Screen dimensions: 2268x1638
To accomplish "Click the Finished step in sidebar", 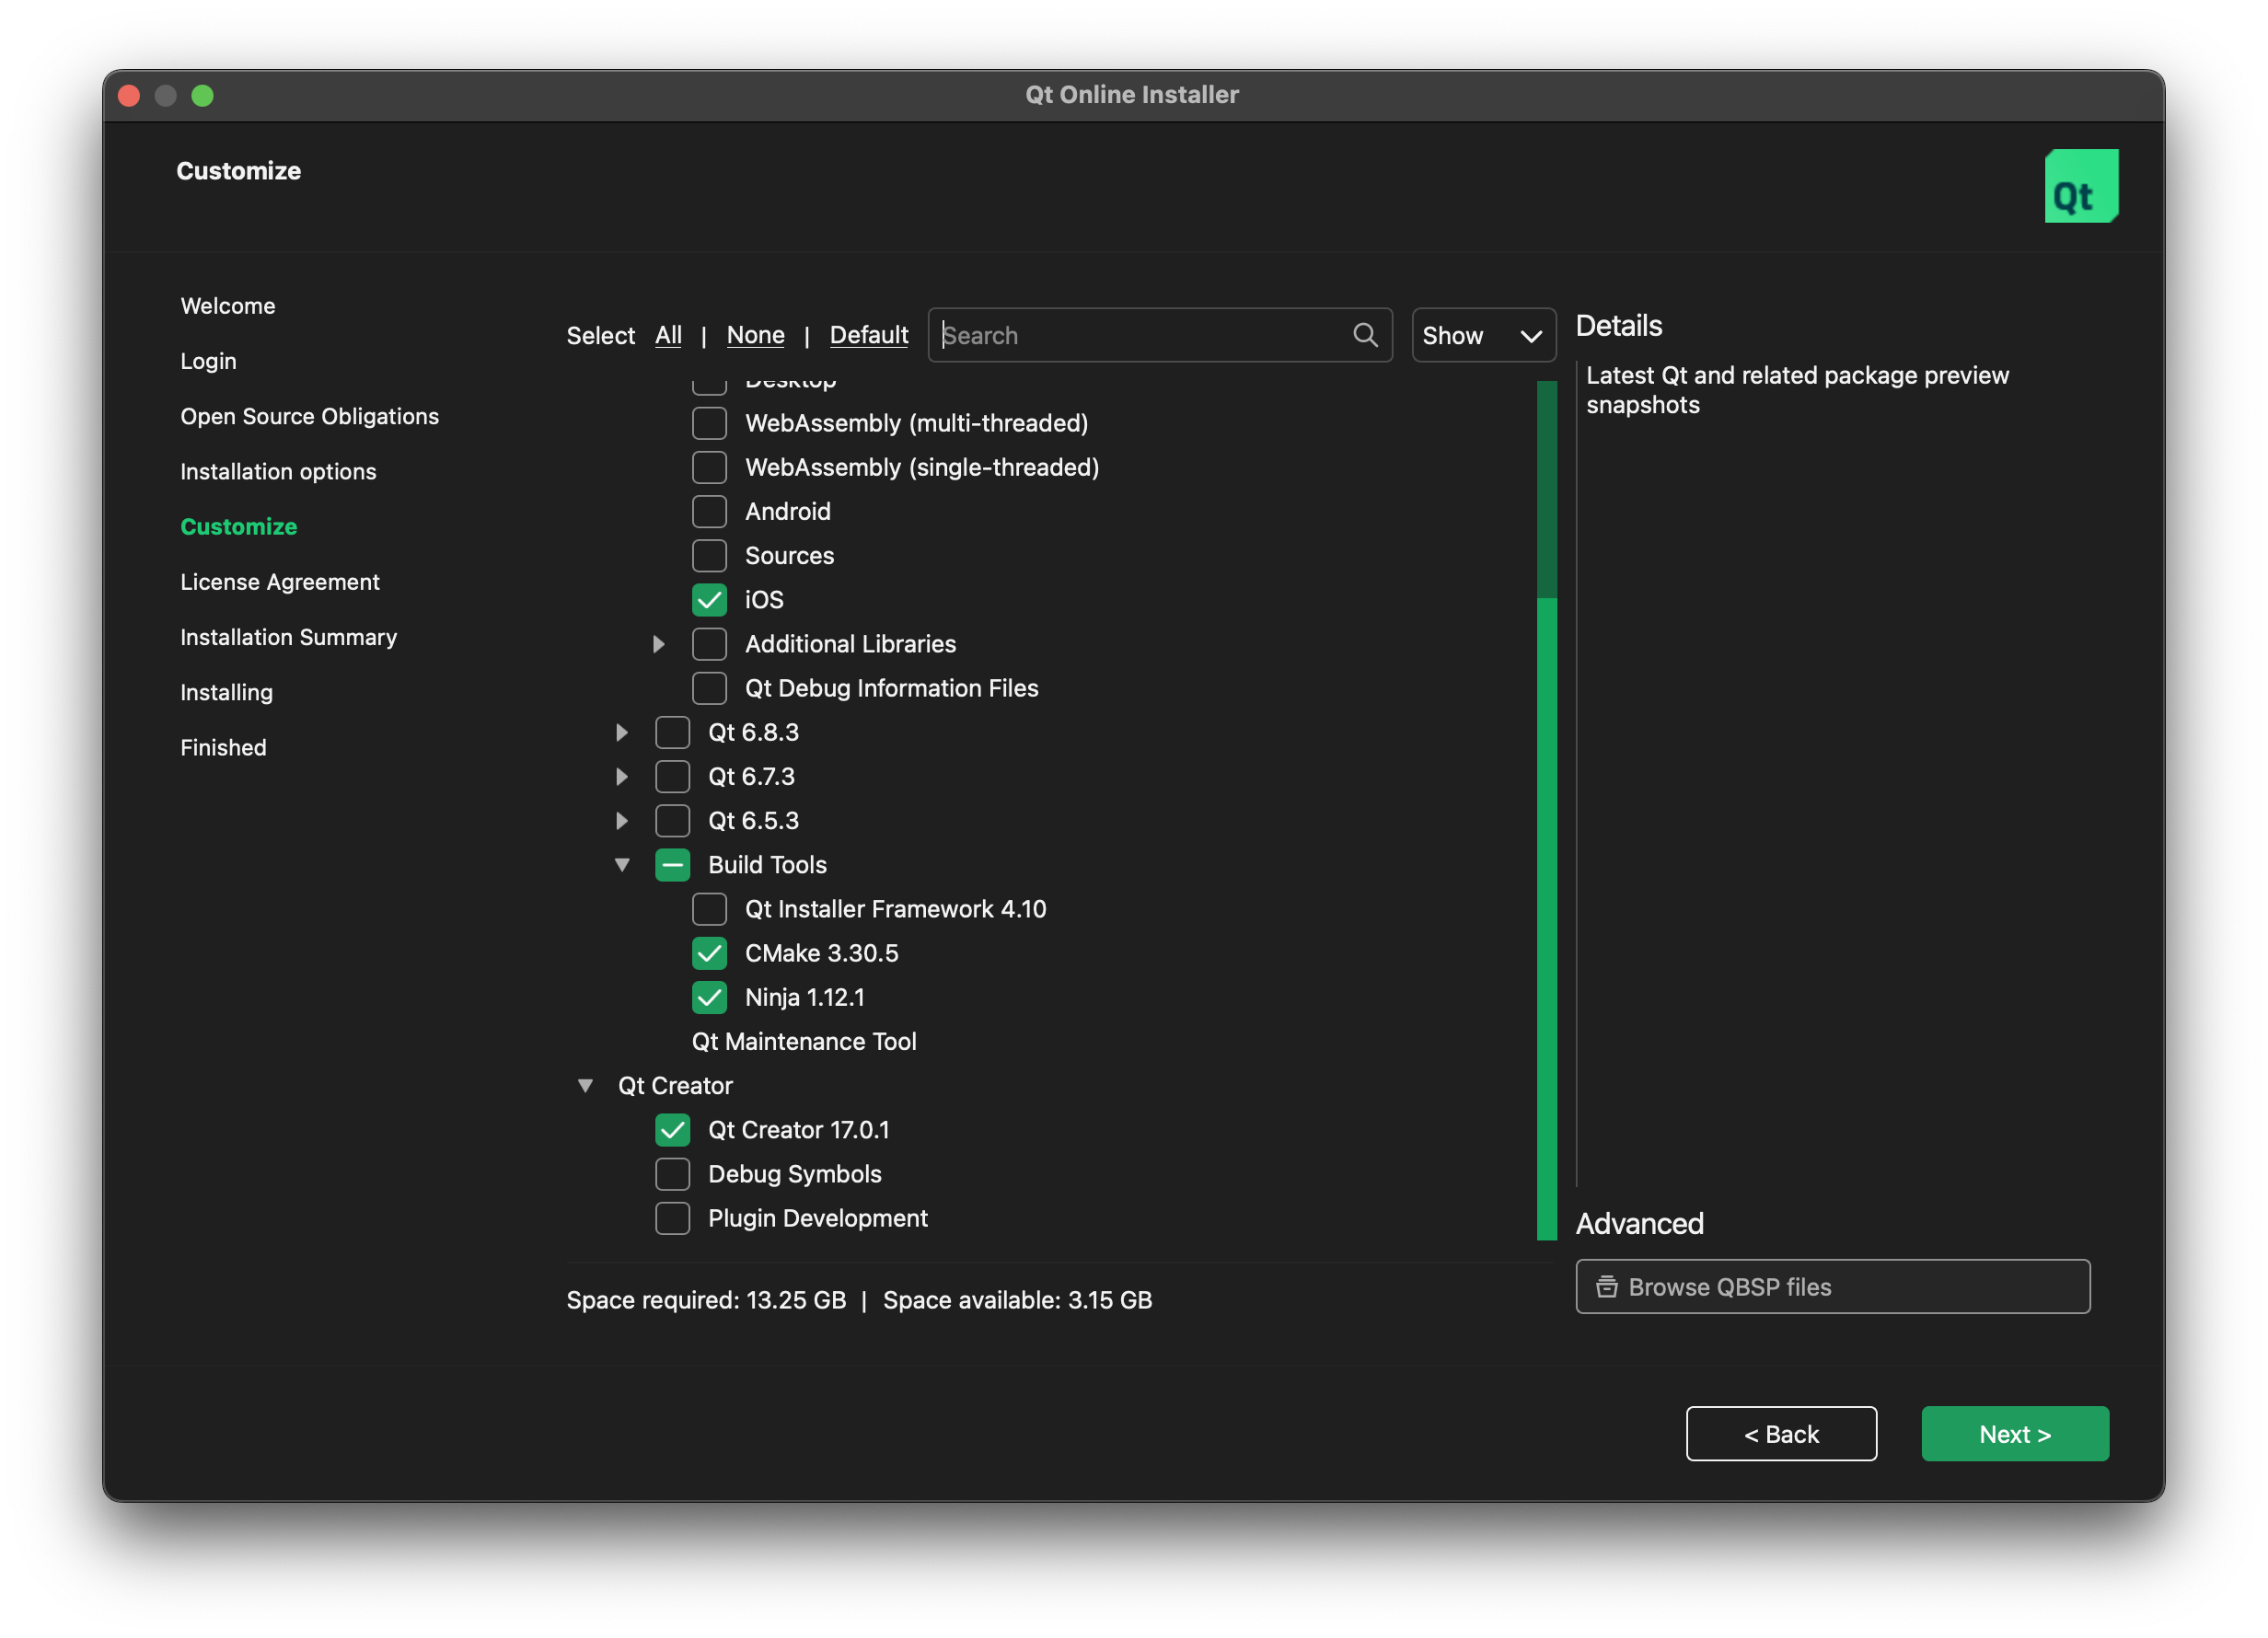I will pos(223,747).
